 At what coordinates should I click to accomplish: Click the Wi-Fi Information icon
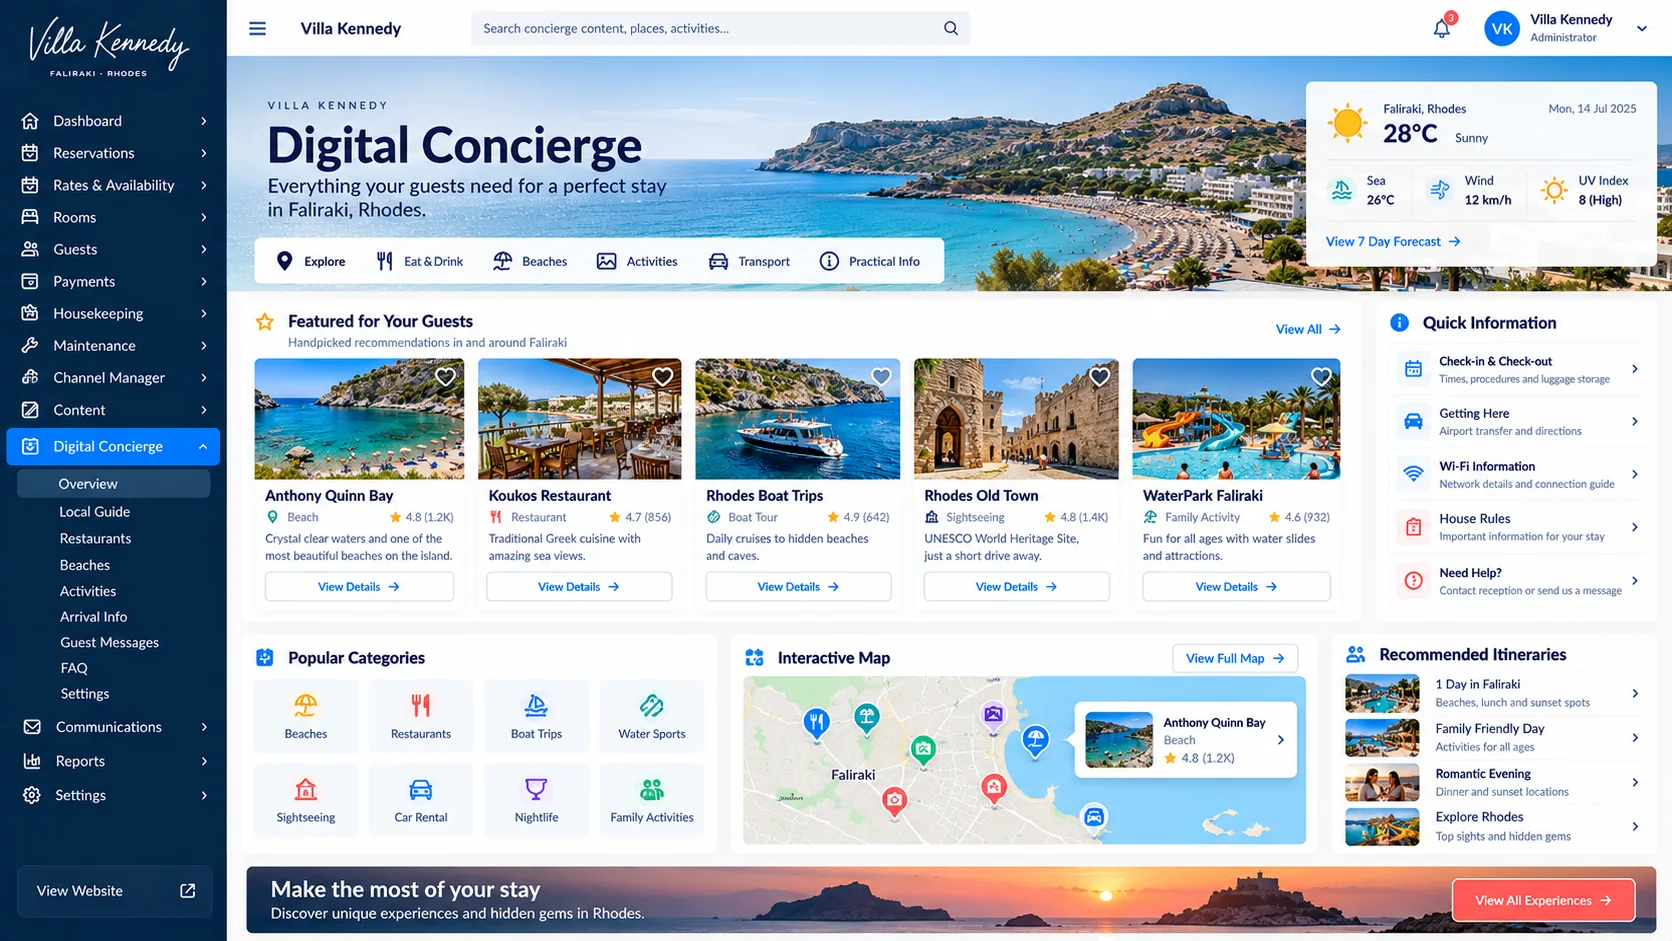[1413, 474]
